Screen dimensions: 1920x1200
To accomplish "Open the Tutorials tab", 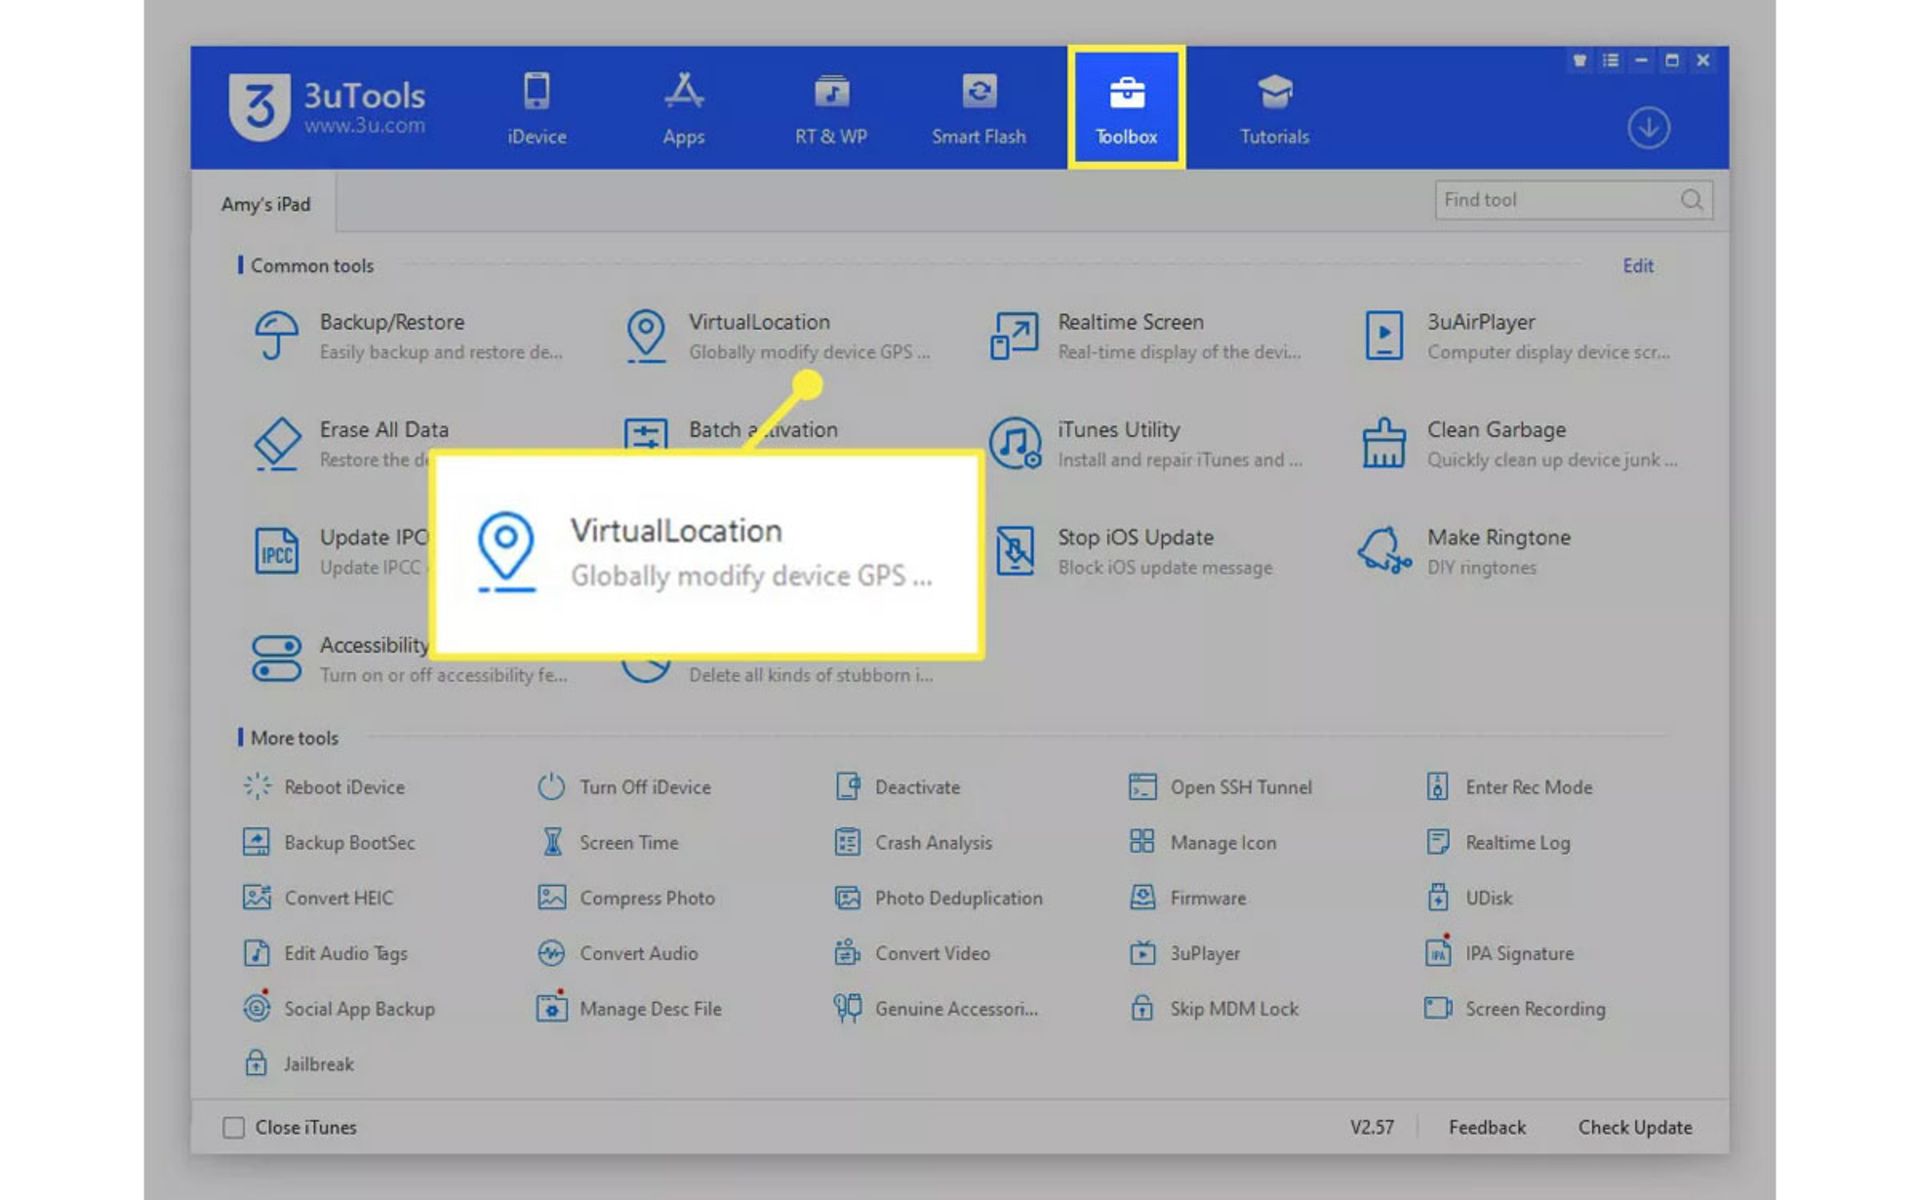I will point(1274,108).
